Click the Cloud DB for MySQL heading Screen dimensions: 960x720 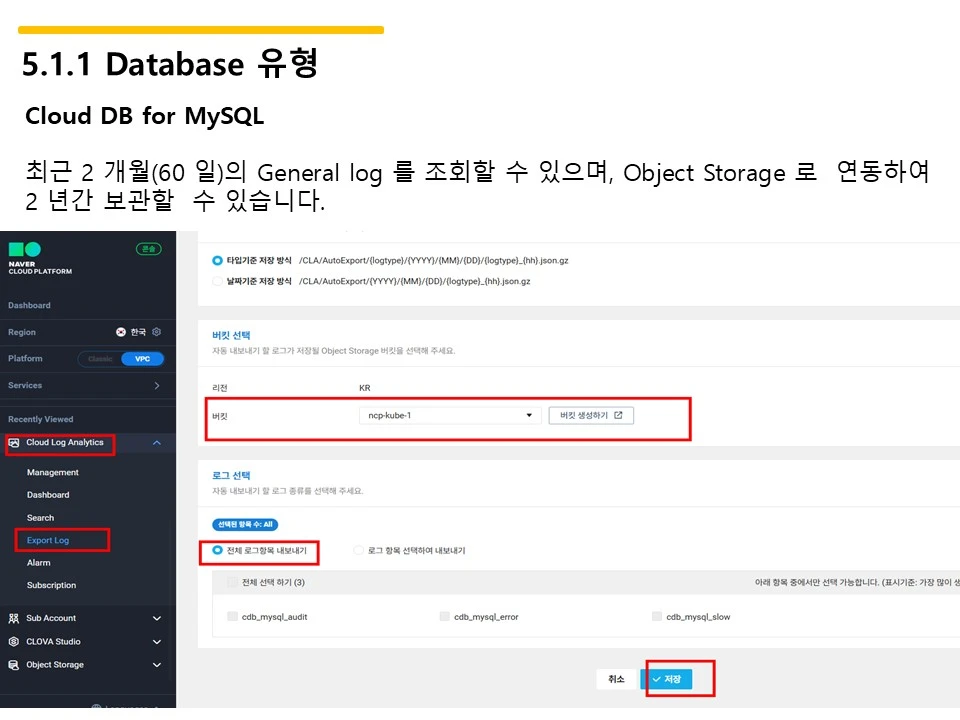click(x=144, y=116)
